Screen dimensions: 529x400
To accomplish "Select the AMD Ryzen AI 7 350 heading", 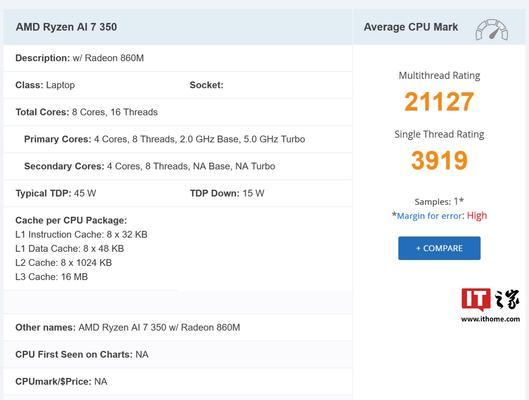I will click(x=66, y=27).
